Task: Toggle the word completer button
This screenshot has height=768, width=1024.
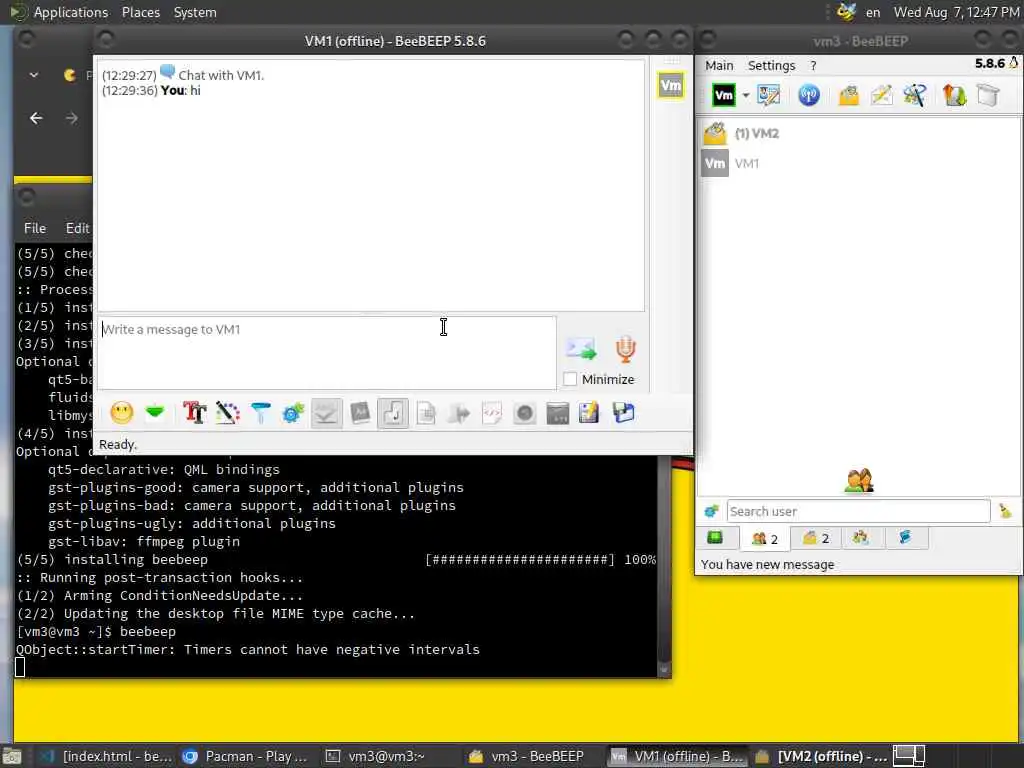Action: (360, 413)
